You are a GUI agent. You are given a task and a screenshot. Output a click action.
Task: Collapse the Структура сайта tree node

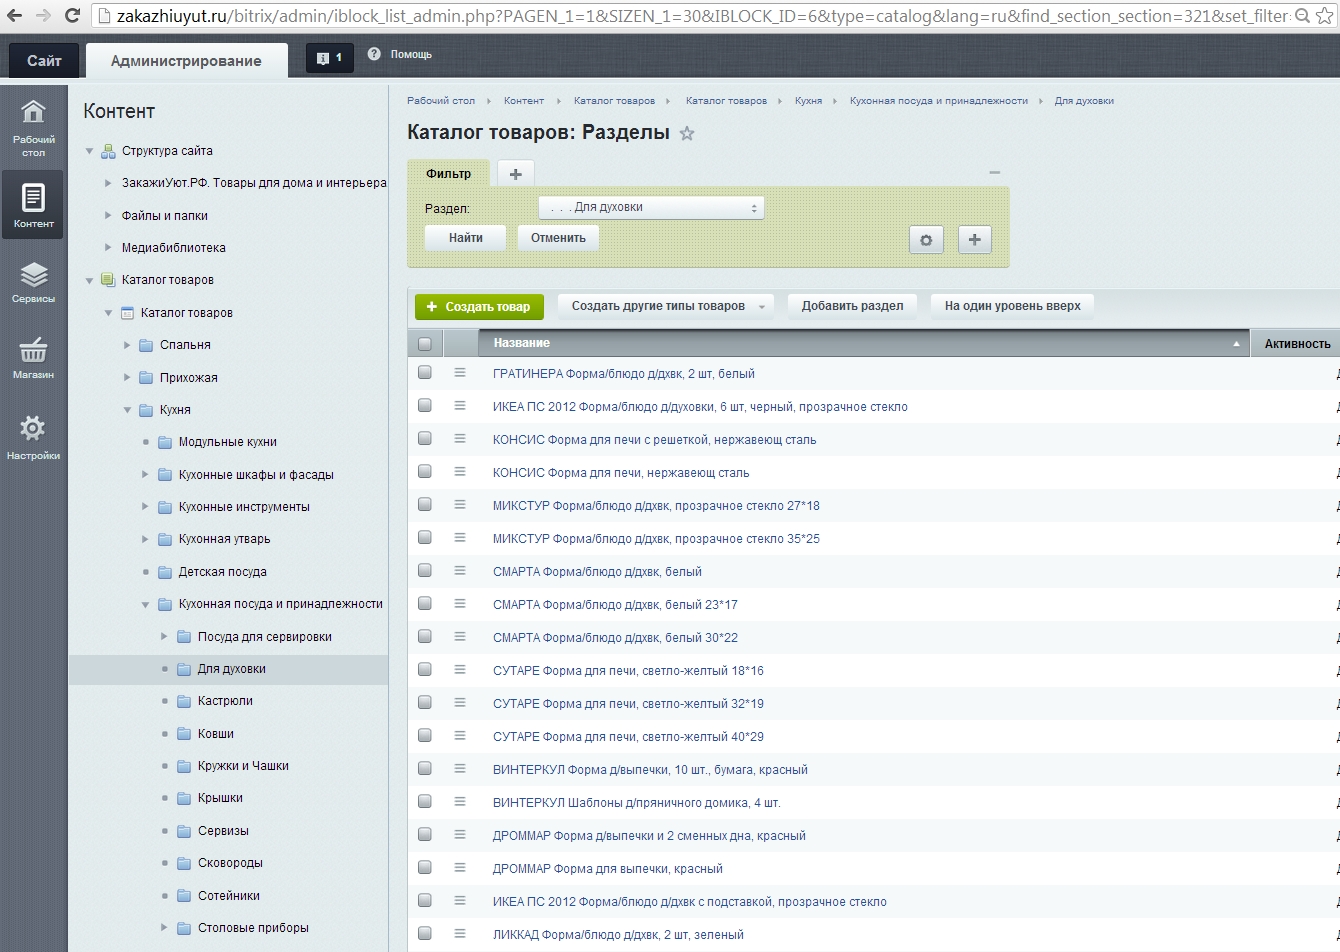(x=90, y=151)
